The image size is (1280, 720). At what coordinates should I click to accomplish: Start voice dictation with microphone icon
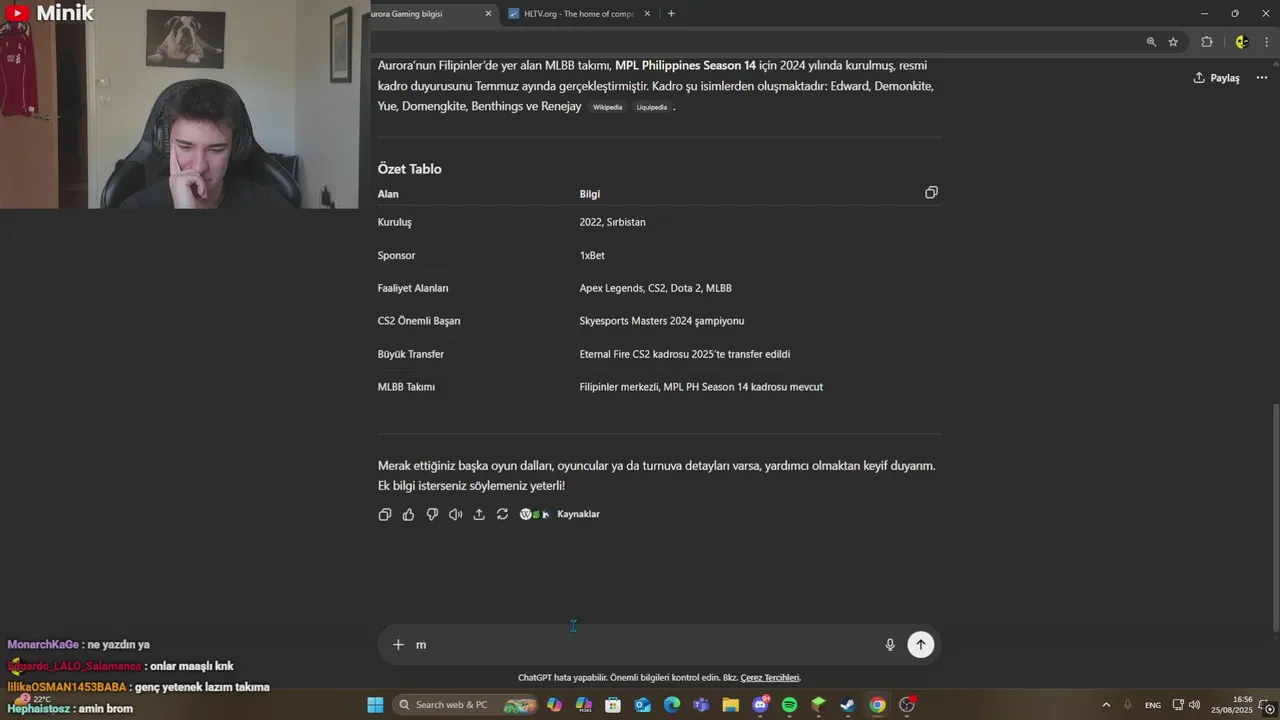(890, 645)
